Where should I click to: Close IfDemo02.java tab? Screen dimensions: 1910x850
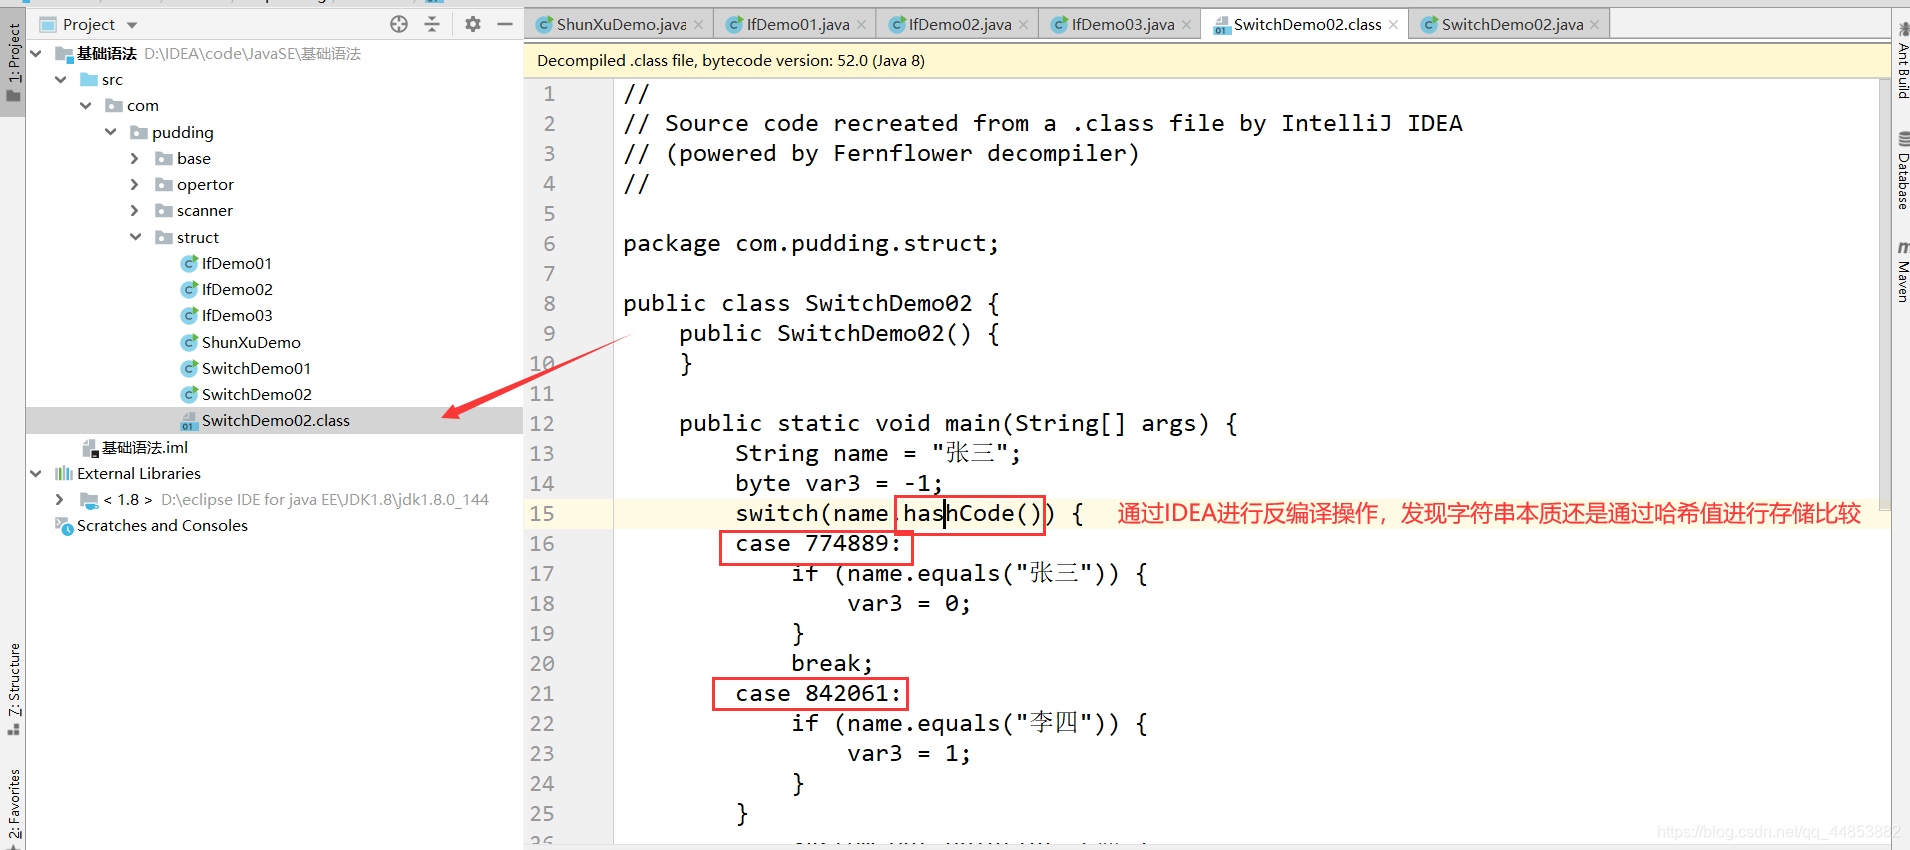[x=1023, y=25]
